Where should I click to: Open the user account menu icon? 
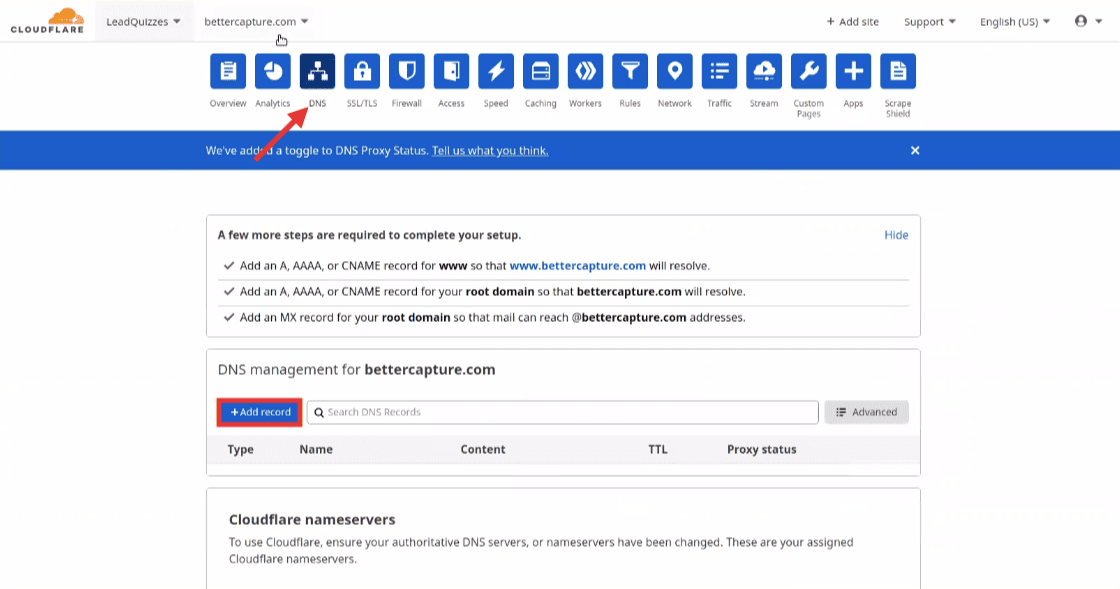coord(1088,21)
